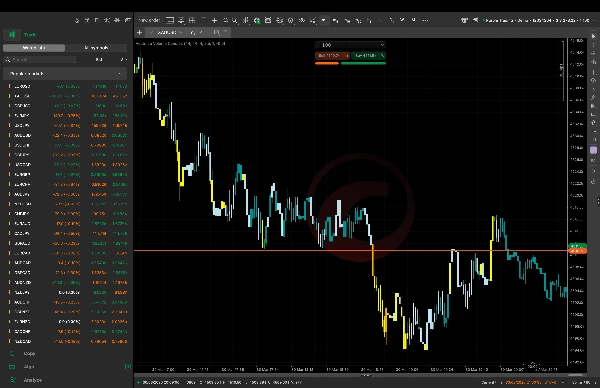Open the green Trade application icon
The height and width of the screenshot is (388, 600).
[x=12, y=35]
